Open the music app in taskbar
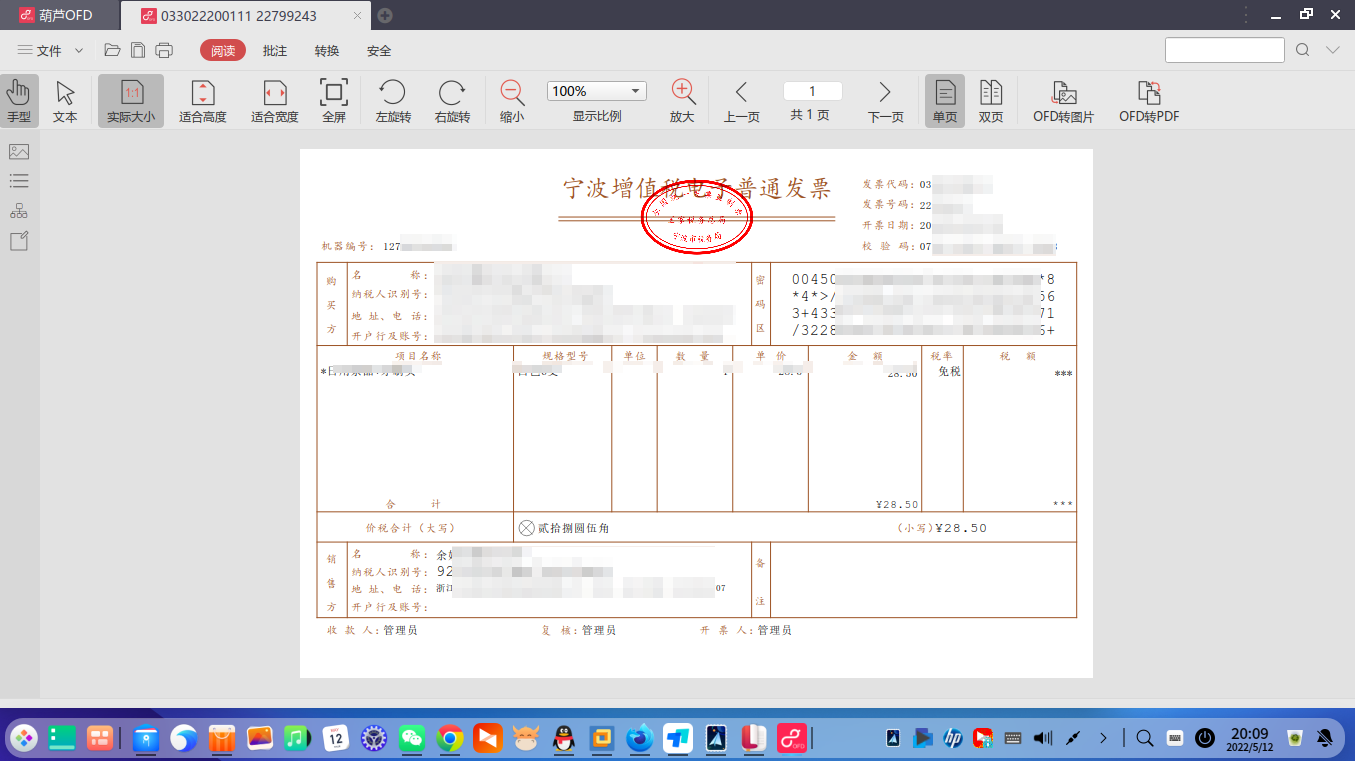 click(296, 738)
